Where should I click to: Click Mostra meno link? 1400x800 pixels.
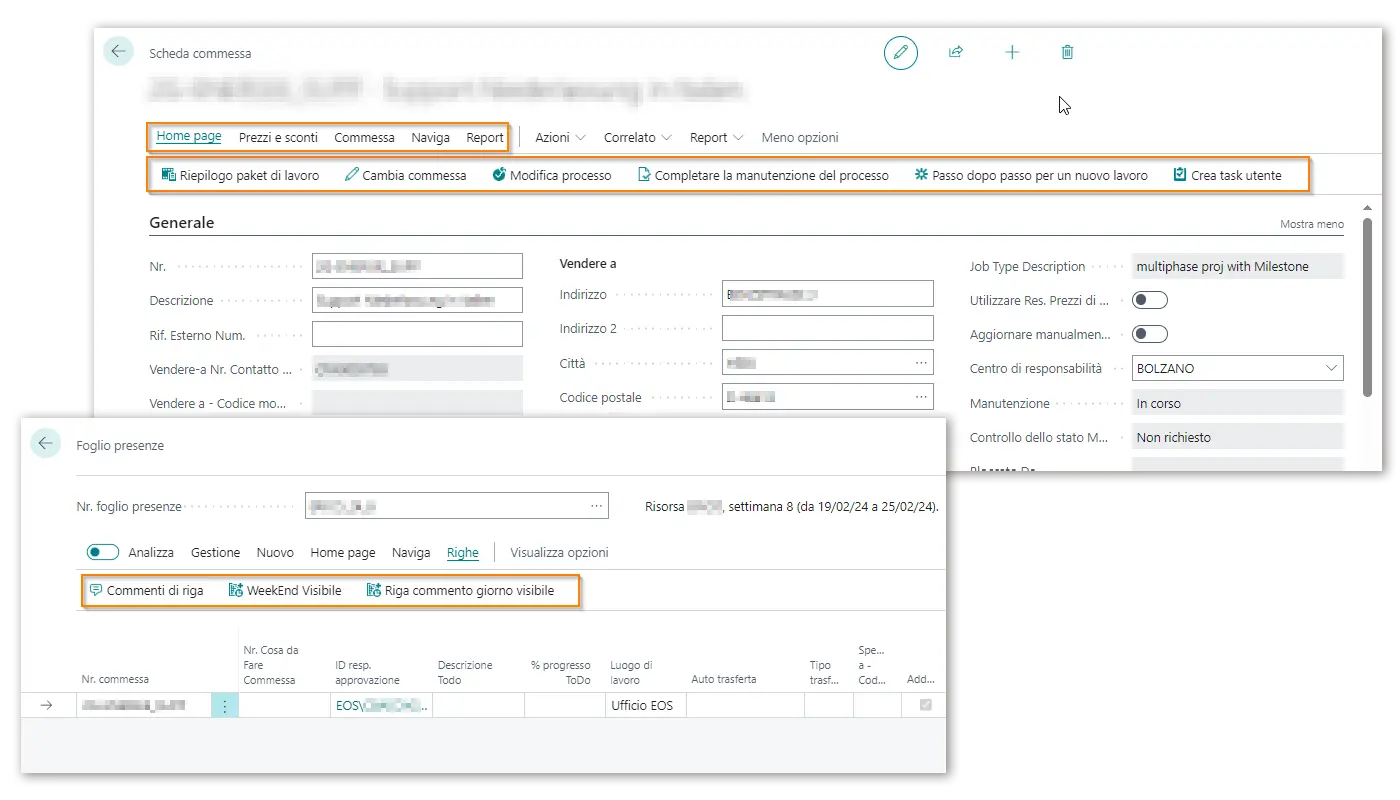[1312, 224]
